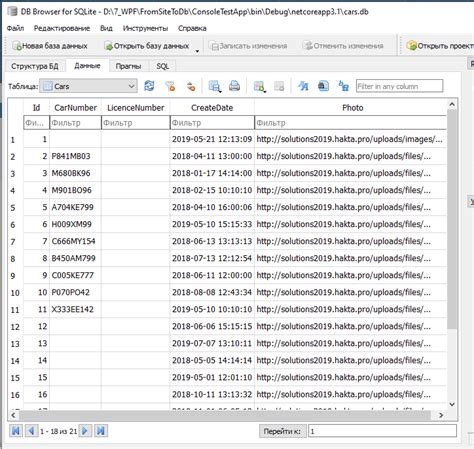Clear all filters using the funnel icon
Viewport: 474px width, 449px height.
[170, 86]
